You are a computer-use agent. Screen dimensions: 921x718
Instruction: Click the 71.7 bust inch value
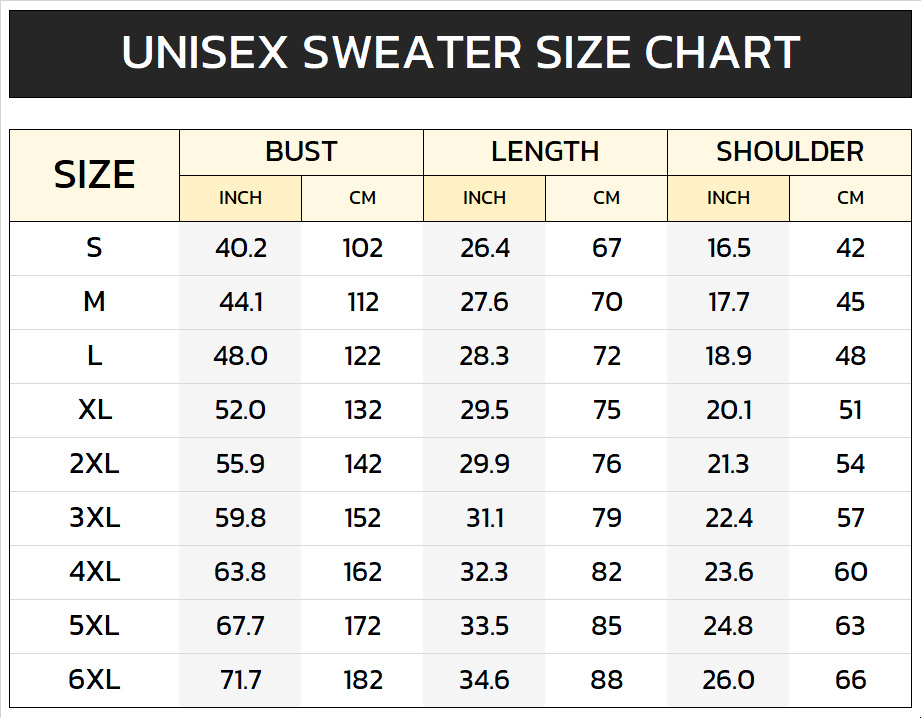(240, 680)
